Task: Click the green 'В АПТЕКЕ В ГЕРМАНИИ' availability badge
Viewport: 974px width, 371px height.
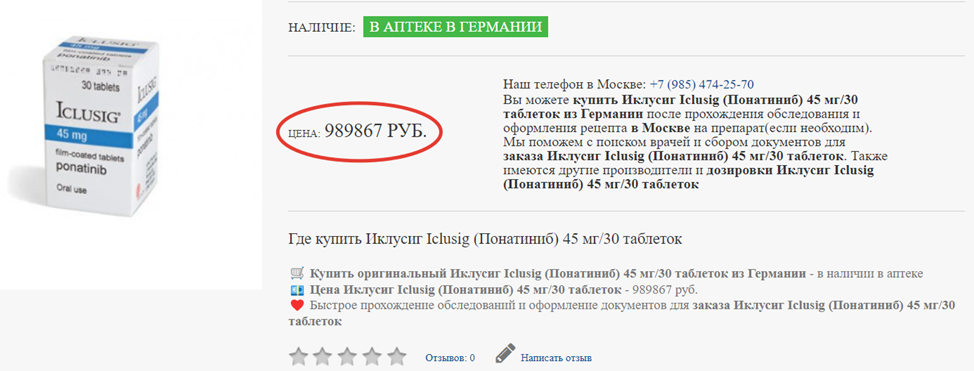Action: coord(455,27)
